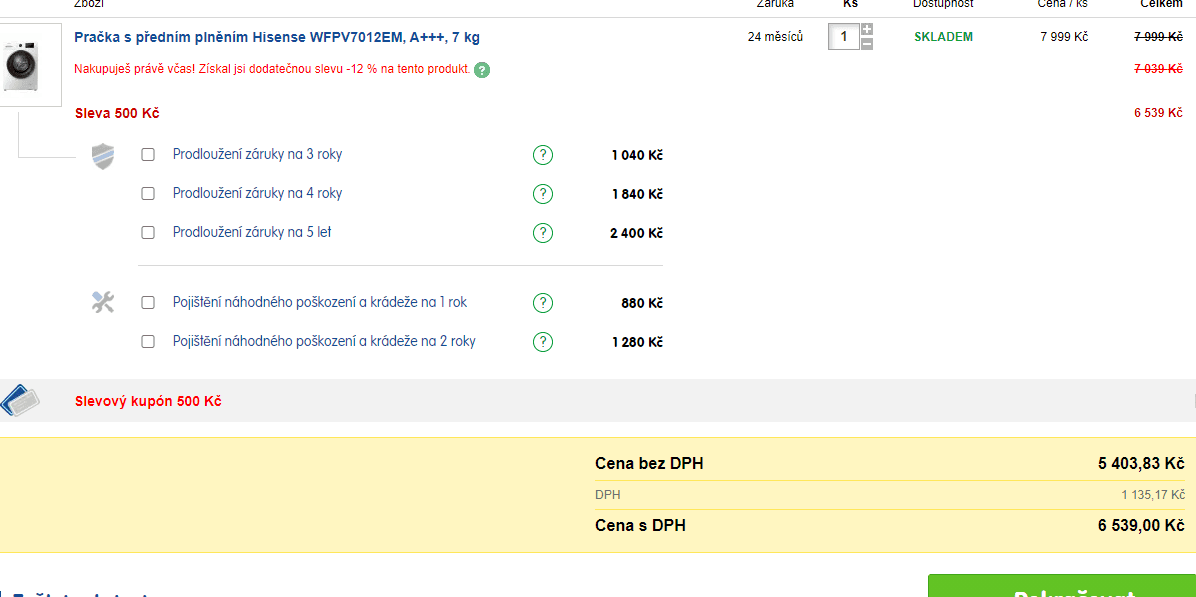Open the Hisense WFPV7012EM washing machine product link
The image size is (1196, 597).
tap(277, 37)
